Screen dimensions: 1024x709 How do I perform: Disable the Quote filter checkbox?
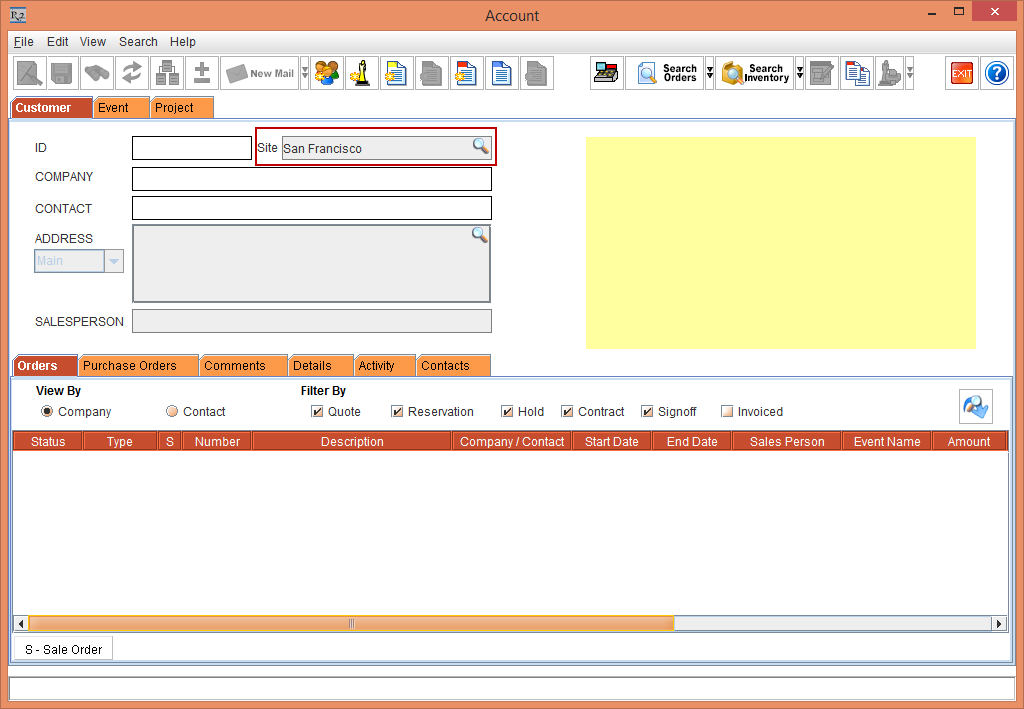[x=316, y=411]
